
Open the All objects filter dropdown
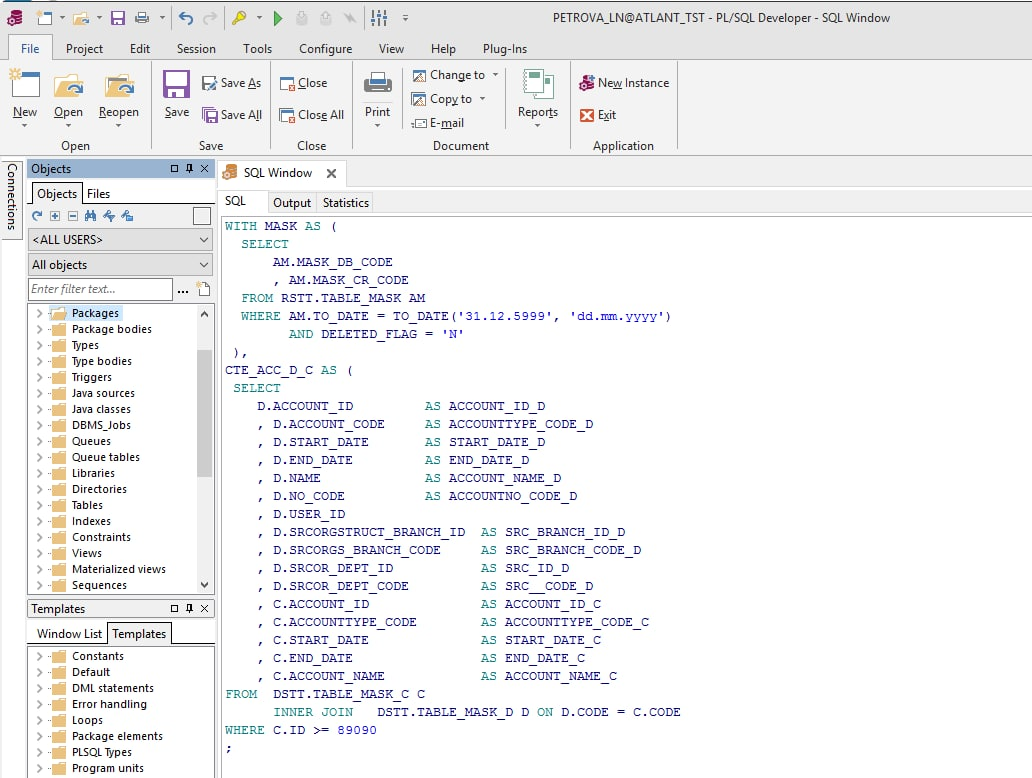(120, 265)
